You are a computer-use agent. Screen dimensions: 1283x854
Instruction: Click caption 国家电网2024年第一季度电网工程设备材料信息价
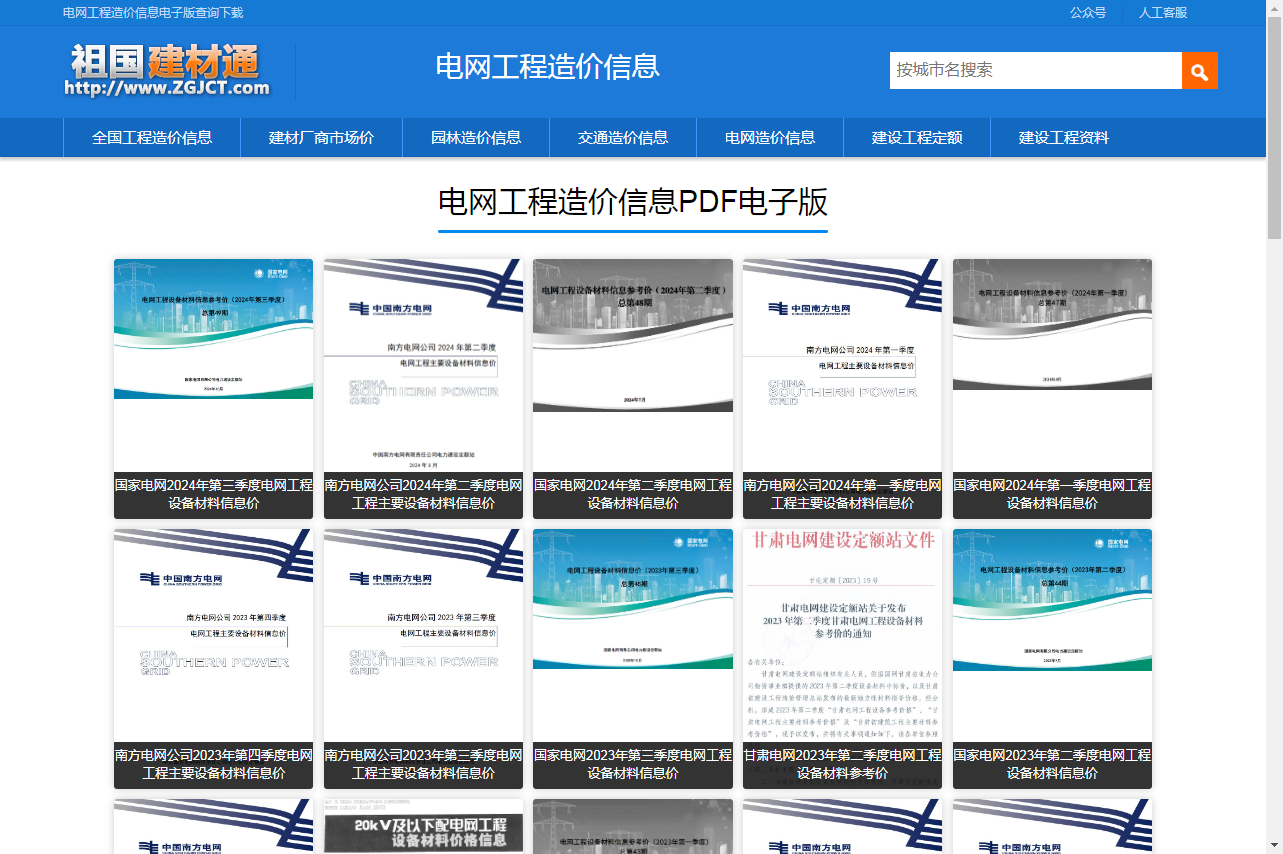(1052, 494)
